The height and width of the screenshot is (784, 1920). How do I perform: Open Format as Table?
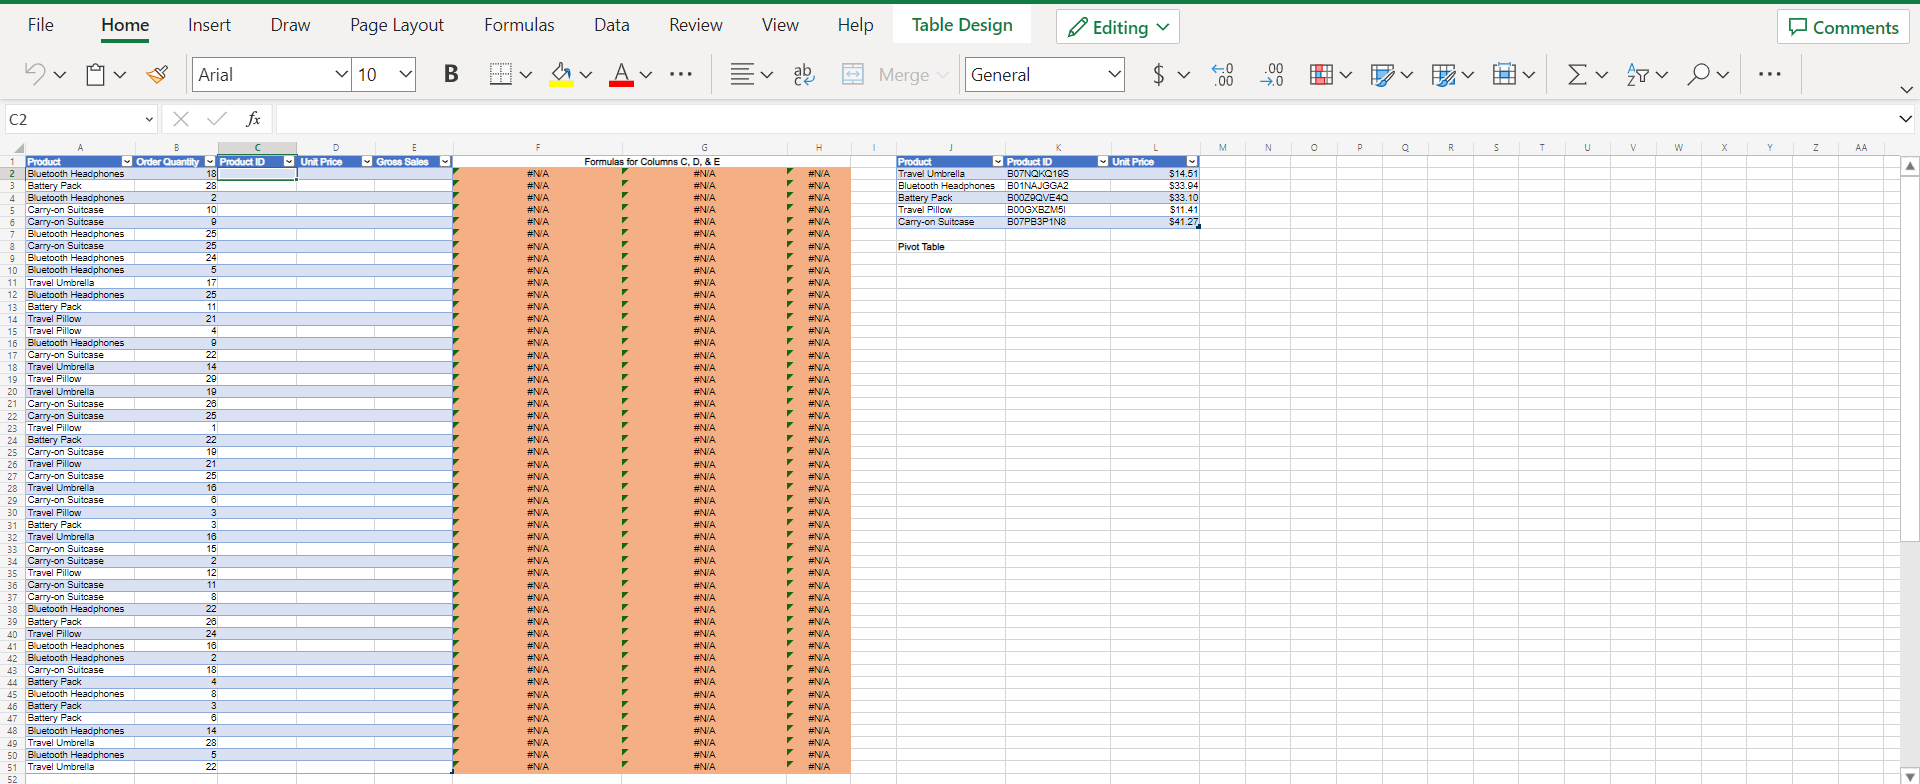1383,74
